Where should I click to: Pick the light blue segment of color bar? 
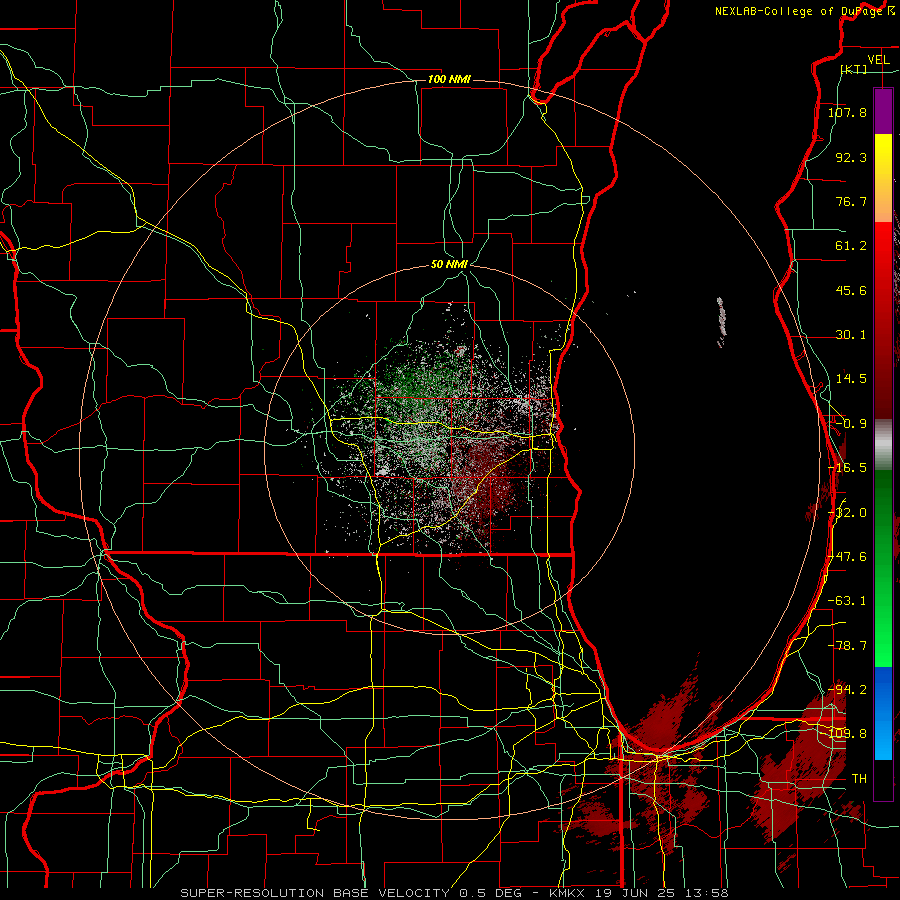tap(883, 740)
